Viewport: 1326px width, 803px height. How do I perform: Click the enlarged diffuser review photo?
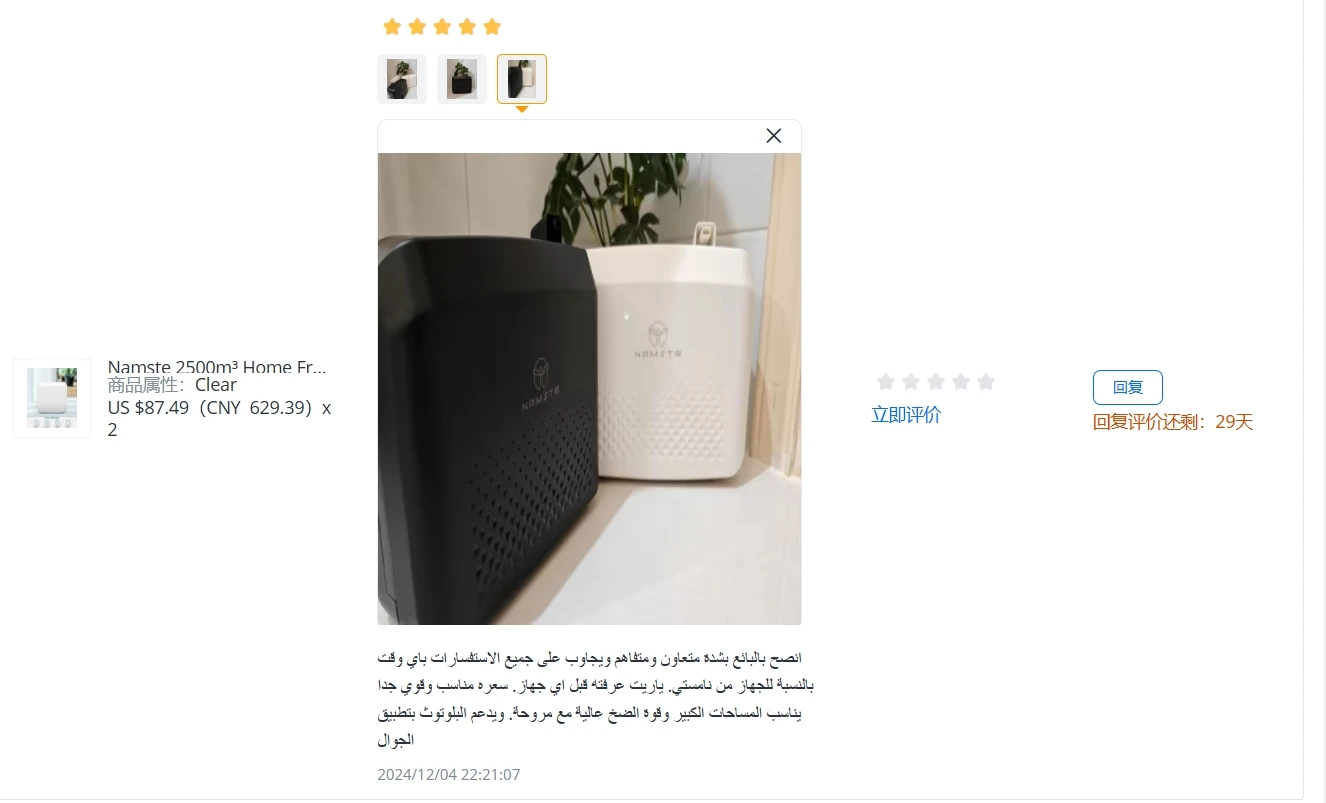pos(589,389)
